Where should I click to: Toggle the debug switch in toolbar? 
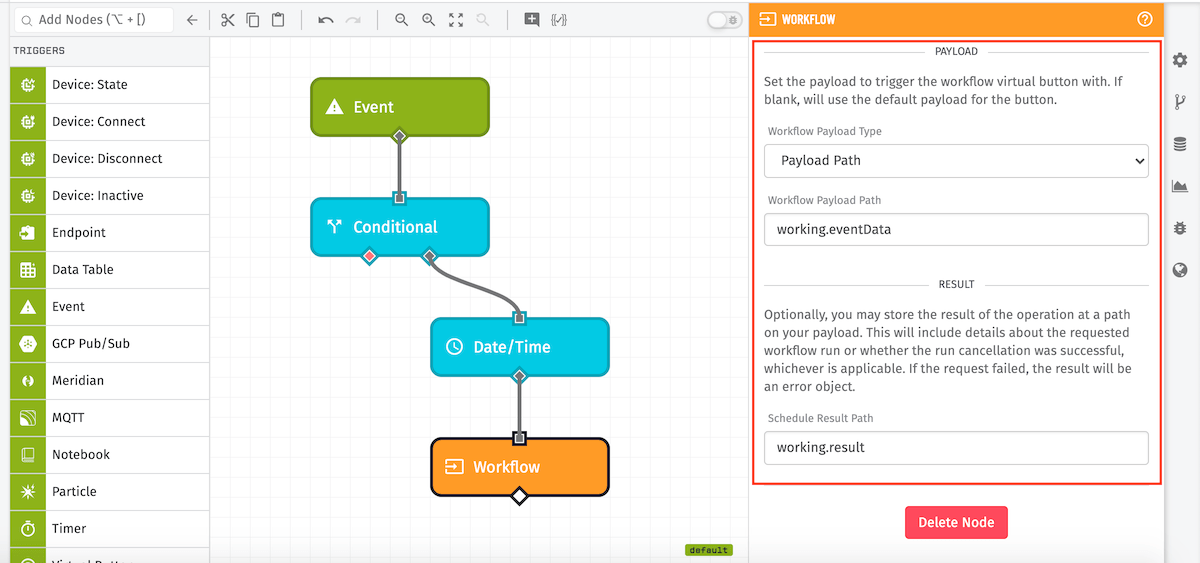[724, 20]
